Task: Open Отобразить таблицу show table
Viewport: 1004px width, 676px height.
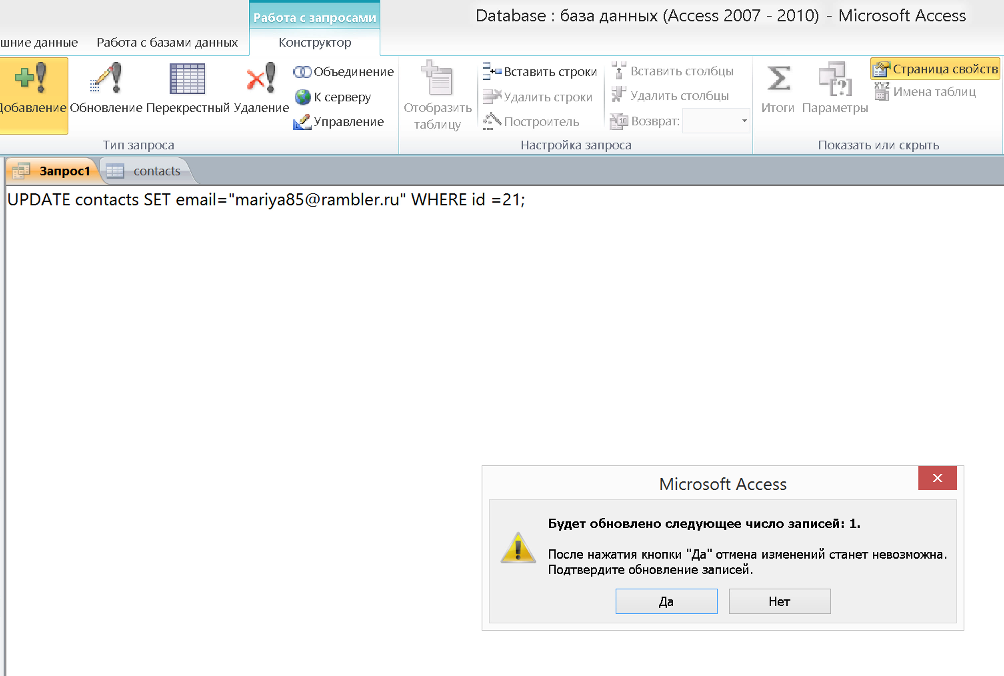Action: [438, 96]
